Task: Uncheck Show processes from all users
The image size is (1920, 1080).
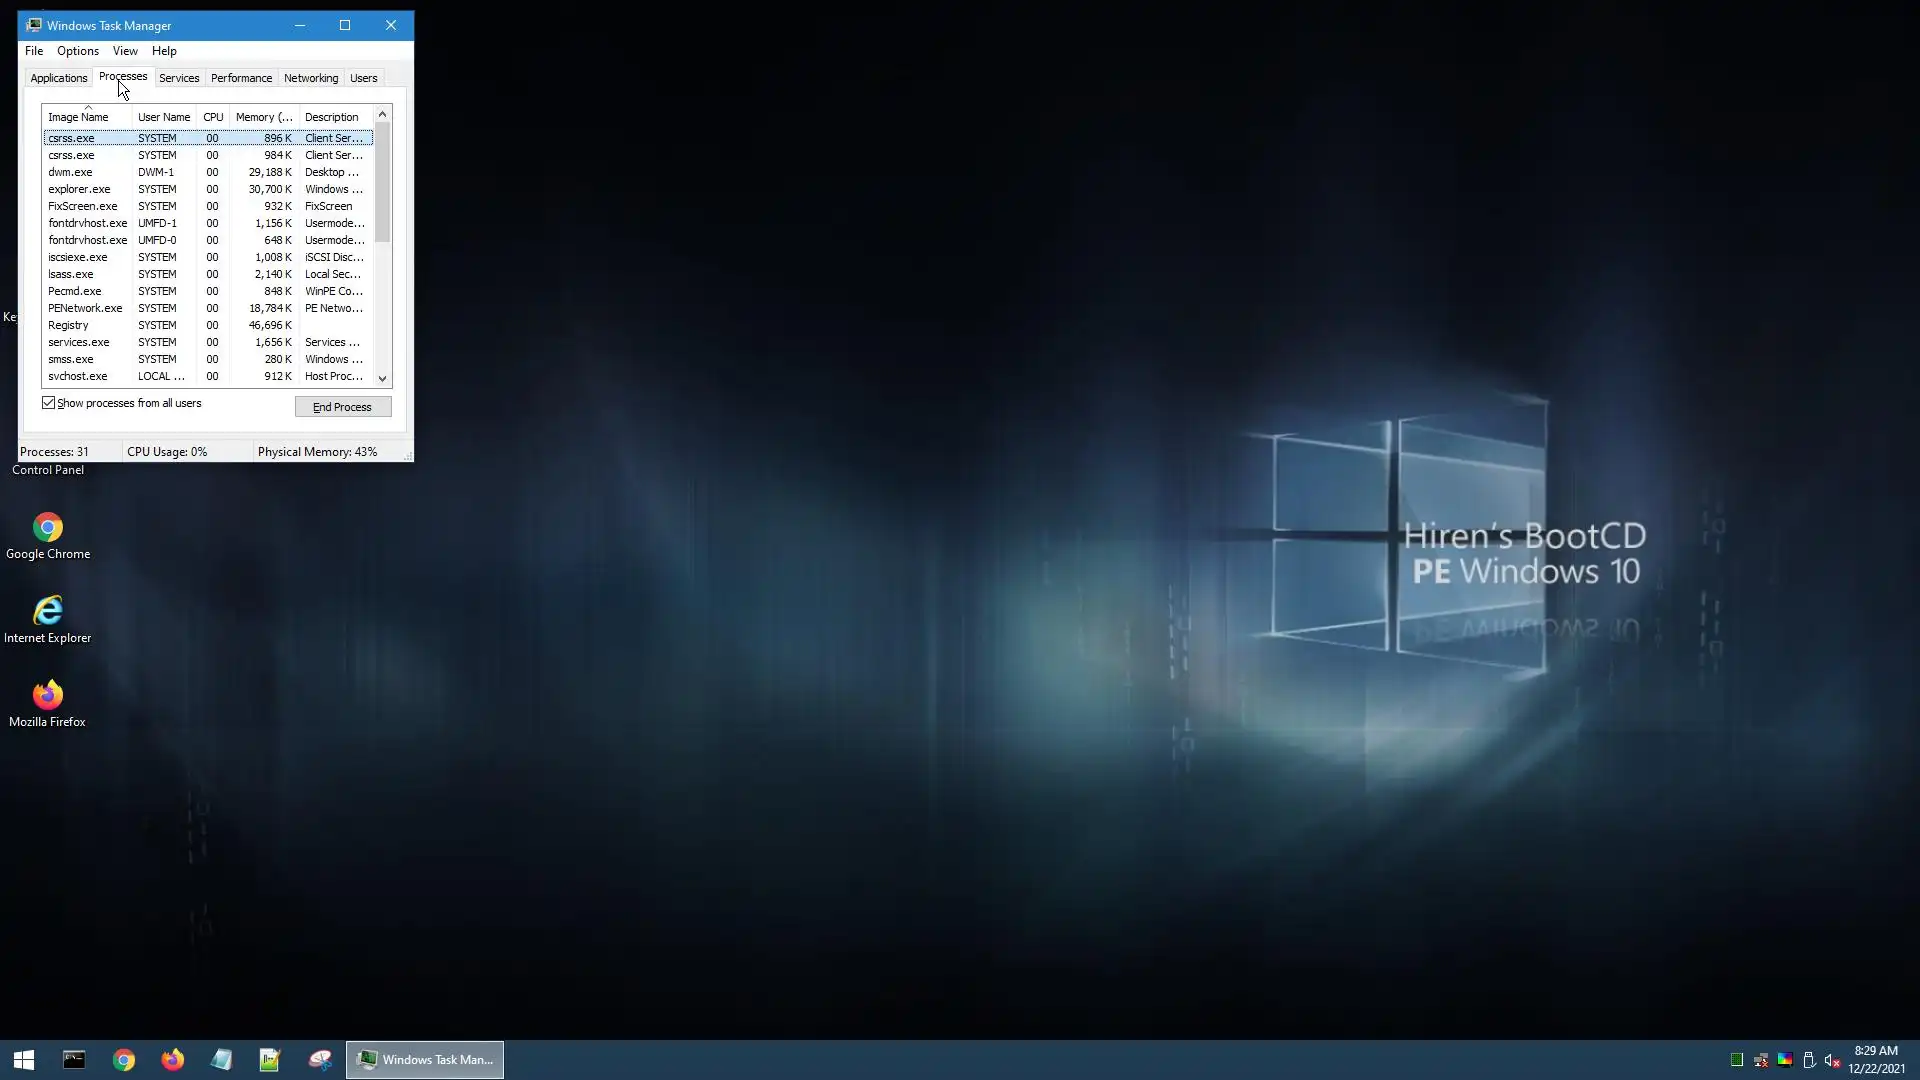Action: (49, 403)
